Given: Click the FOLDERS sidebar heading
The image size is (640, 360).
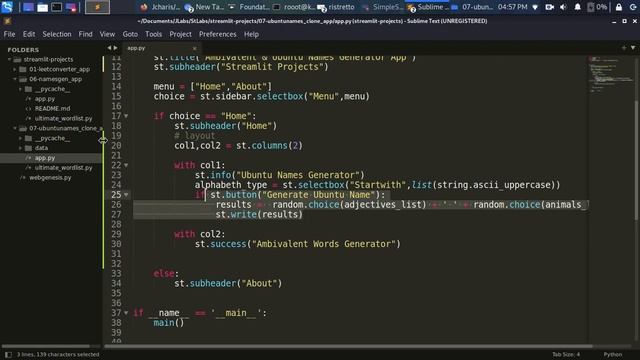Looking at the screenshot, I should [x=23, y=50].
